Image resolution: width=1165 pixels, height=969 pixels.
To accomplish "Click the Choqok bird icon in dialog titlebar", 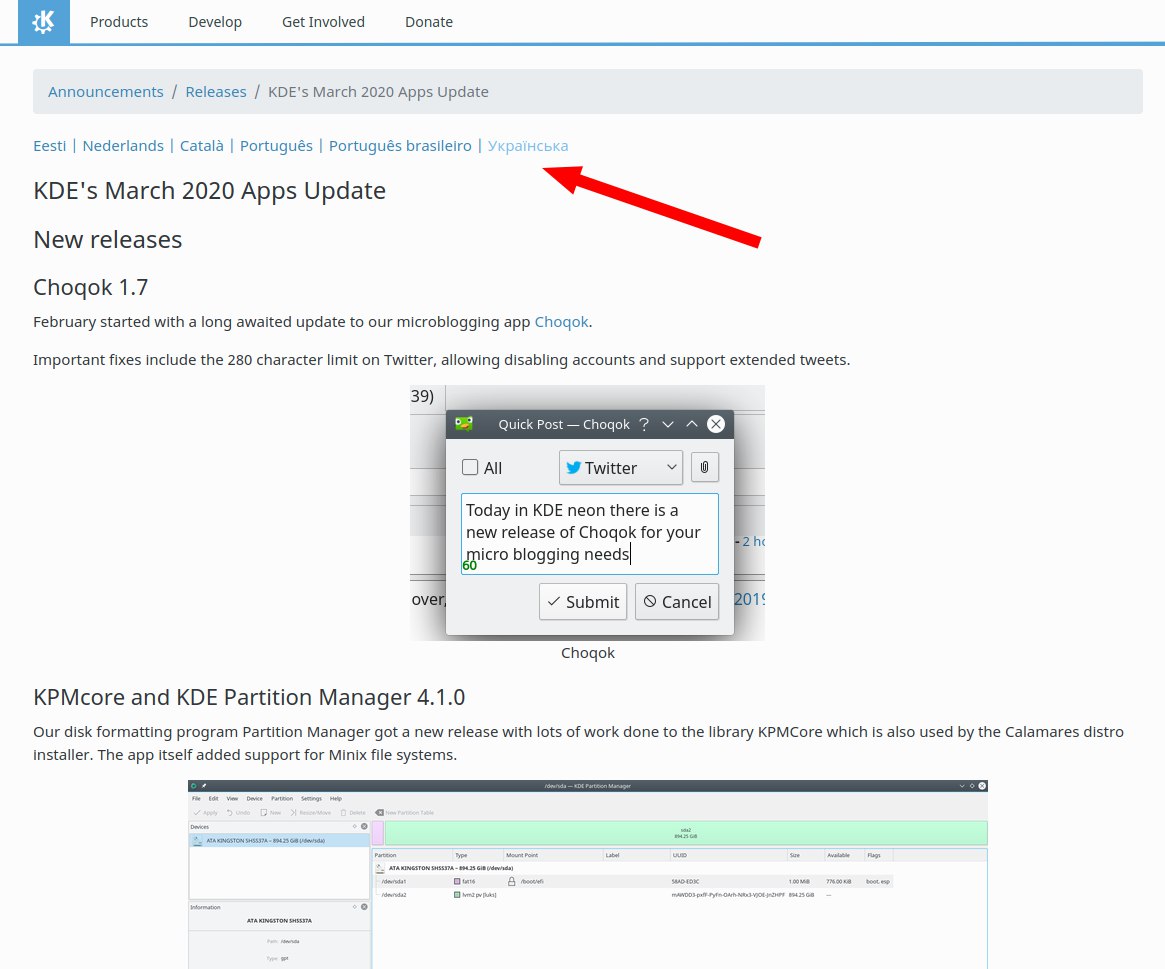I will 464,424.
